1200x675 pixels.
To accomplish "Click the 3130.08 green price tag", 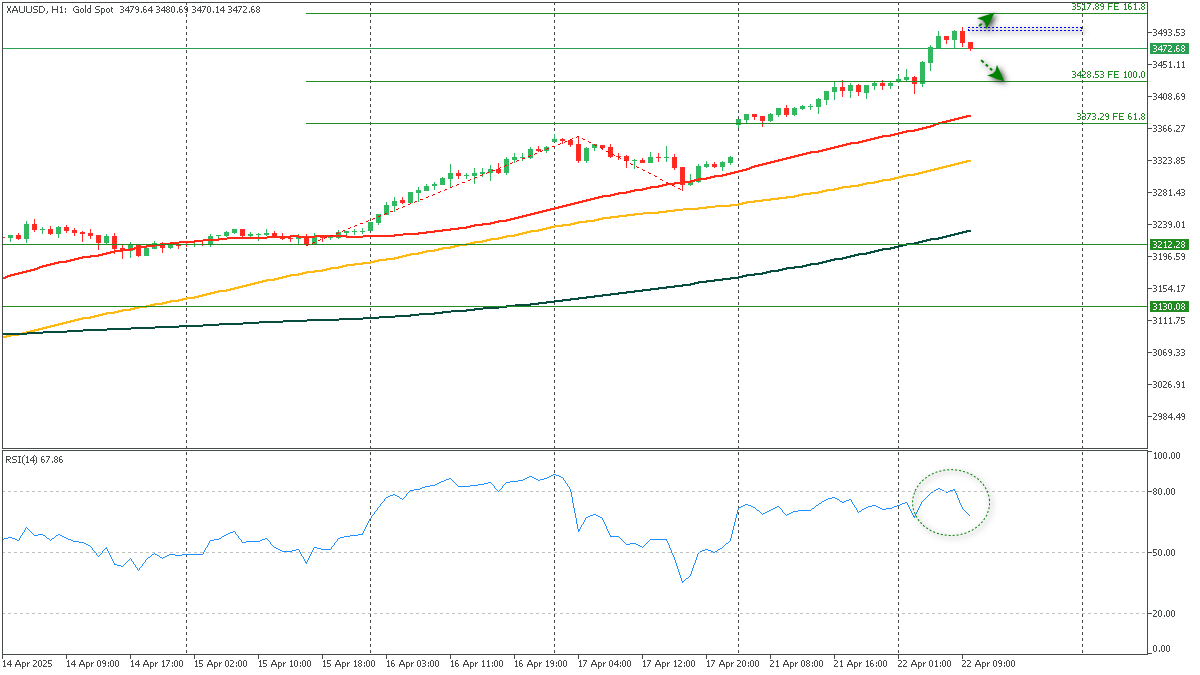I will pos(1167,306).
